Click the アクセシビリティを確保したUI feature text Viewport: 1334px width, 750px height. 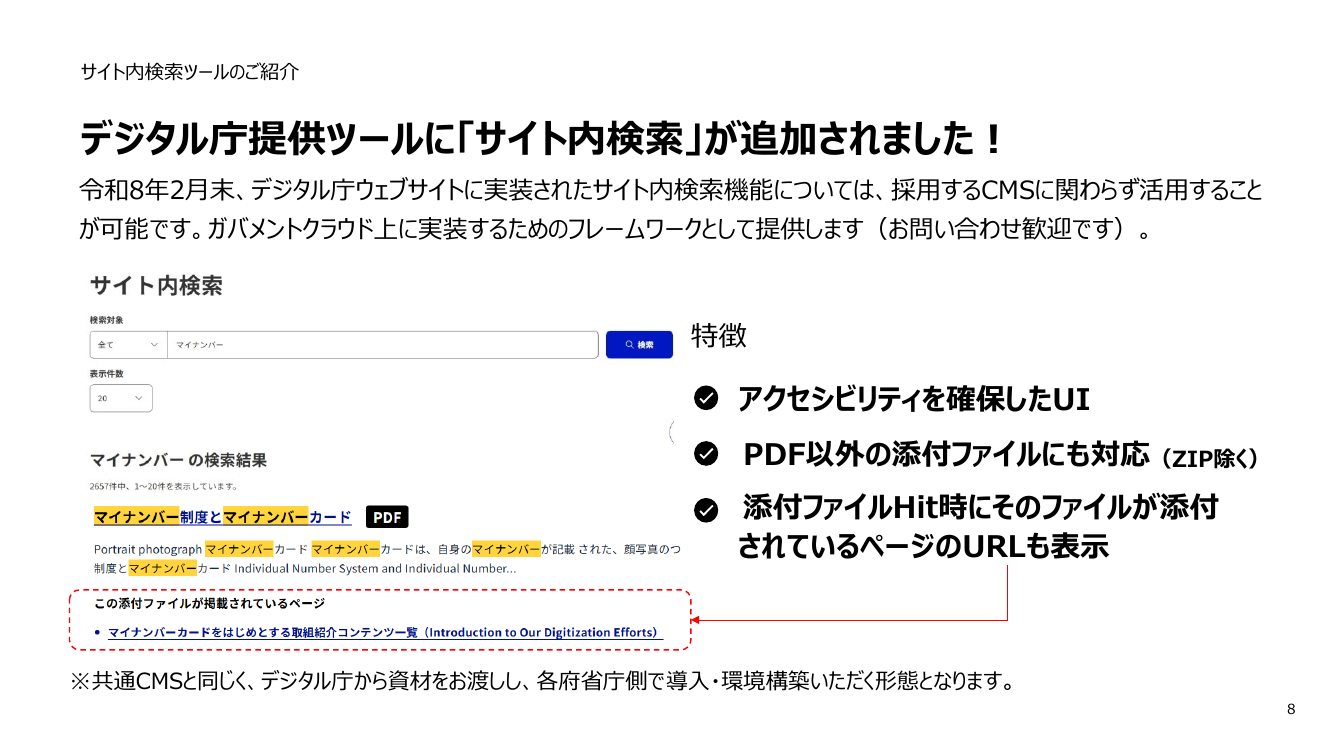point(914,399)
